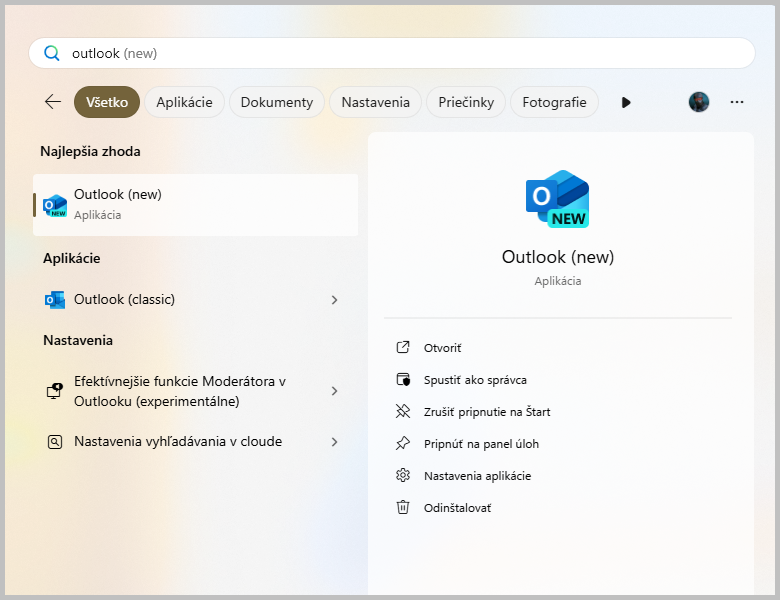Click the admin shield icon
The image size is (780, 600).
point(403,380)
